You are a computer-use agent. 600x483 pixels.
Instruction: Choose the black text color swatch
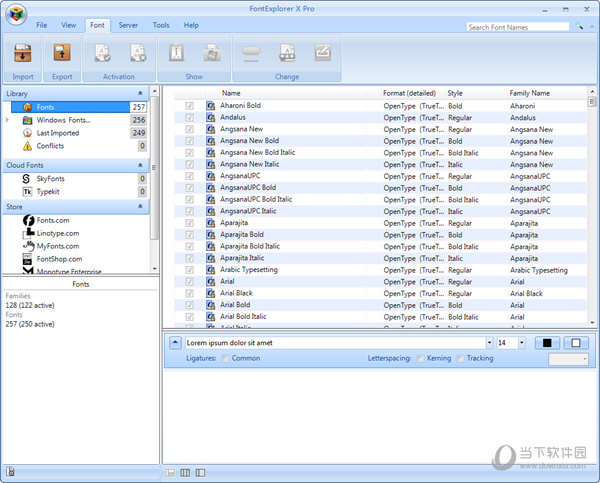tap(547, 343)
